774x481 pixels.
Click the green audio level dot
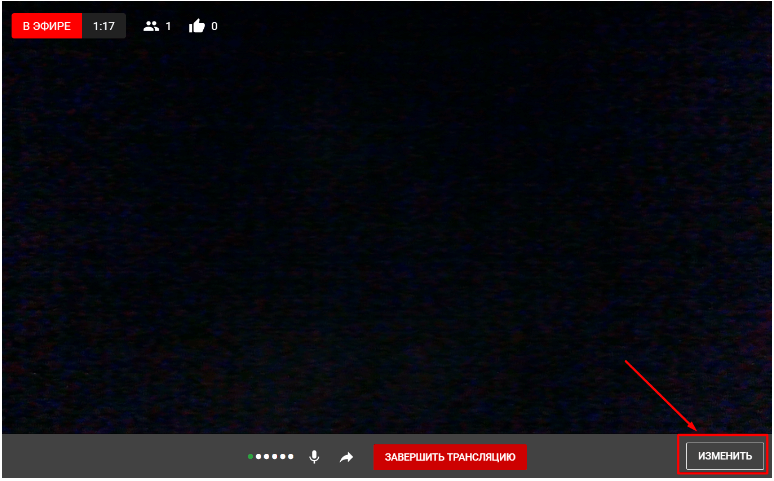click(250, 457)
